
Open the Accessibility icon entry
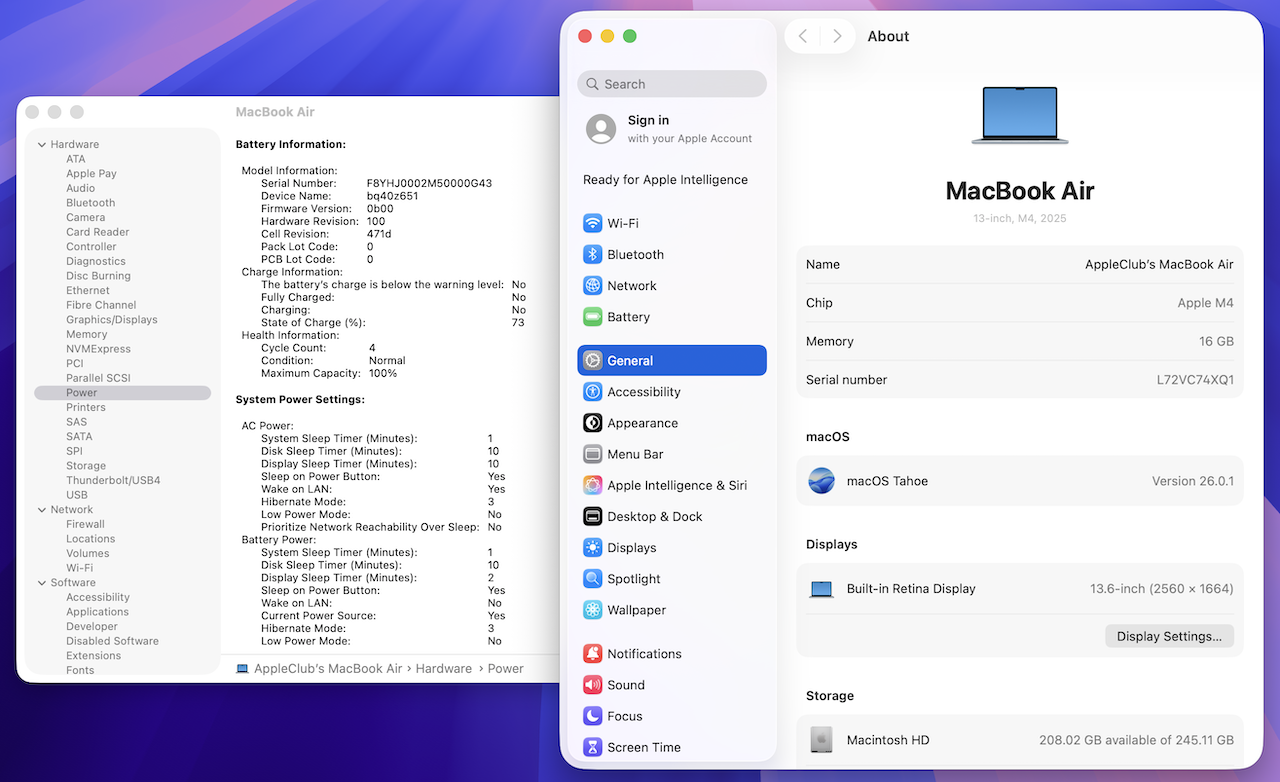[592, 392]
